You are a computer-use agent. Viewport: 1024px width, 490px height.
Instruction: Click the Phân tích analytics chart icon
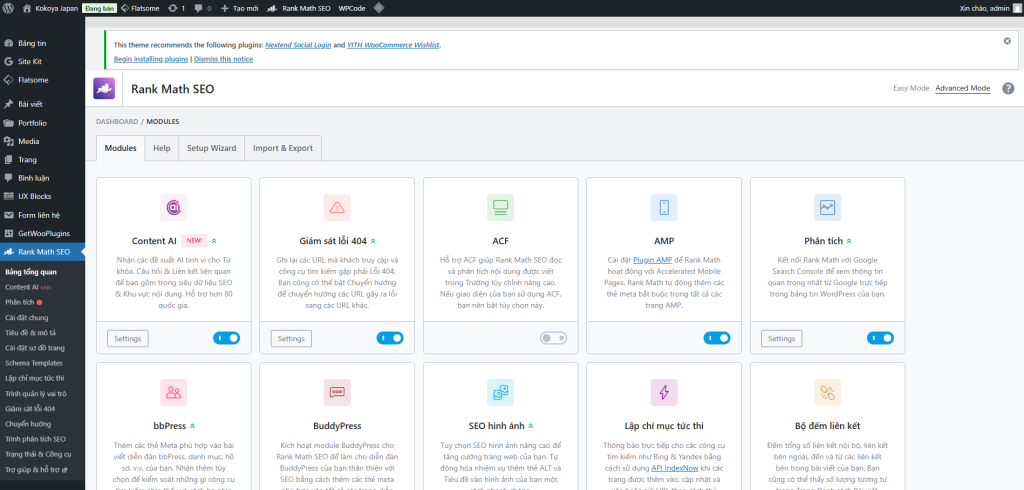coord(827,208)
